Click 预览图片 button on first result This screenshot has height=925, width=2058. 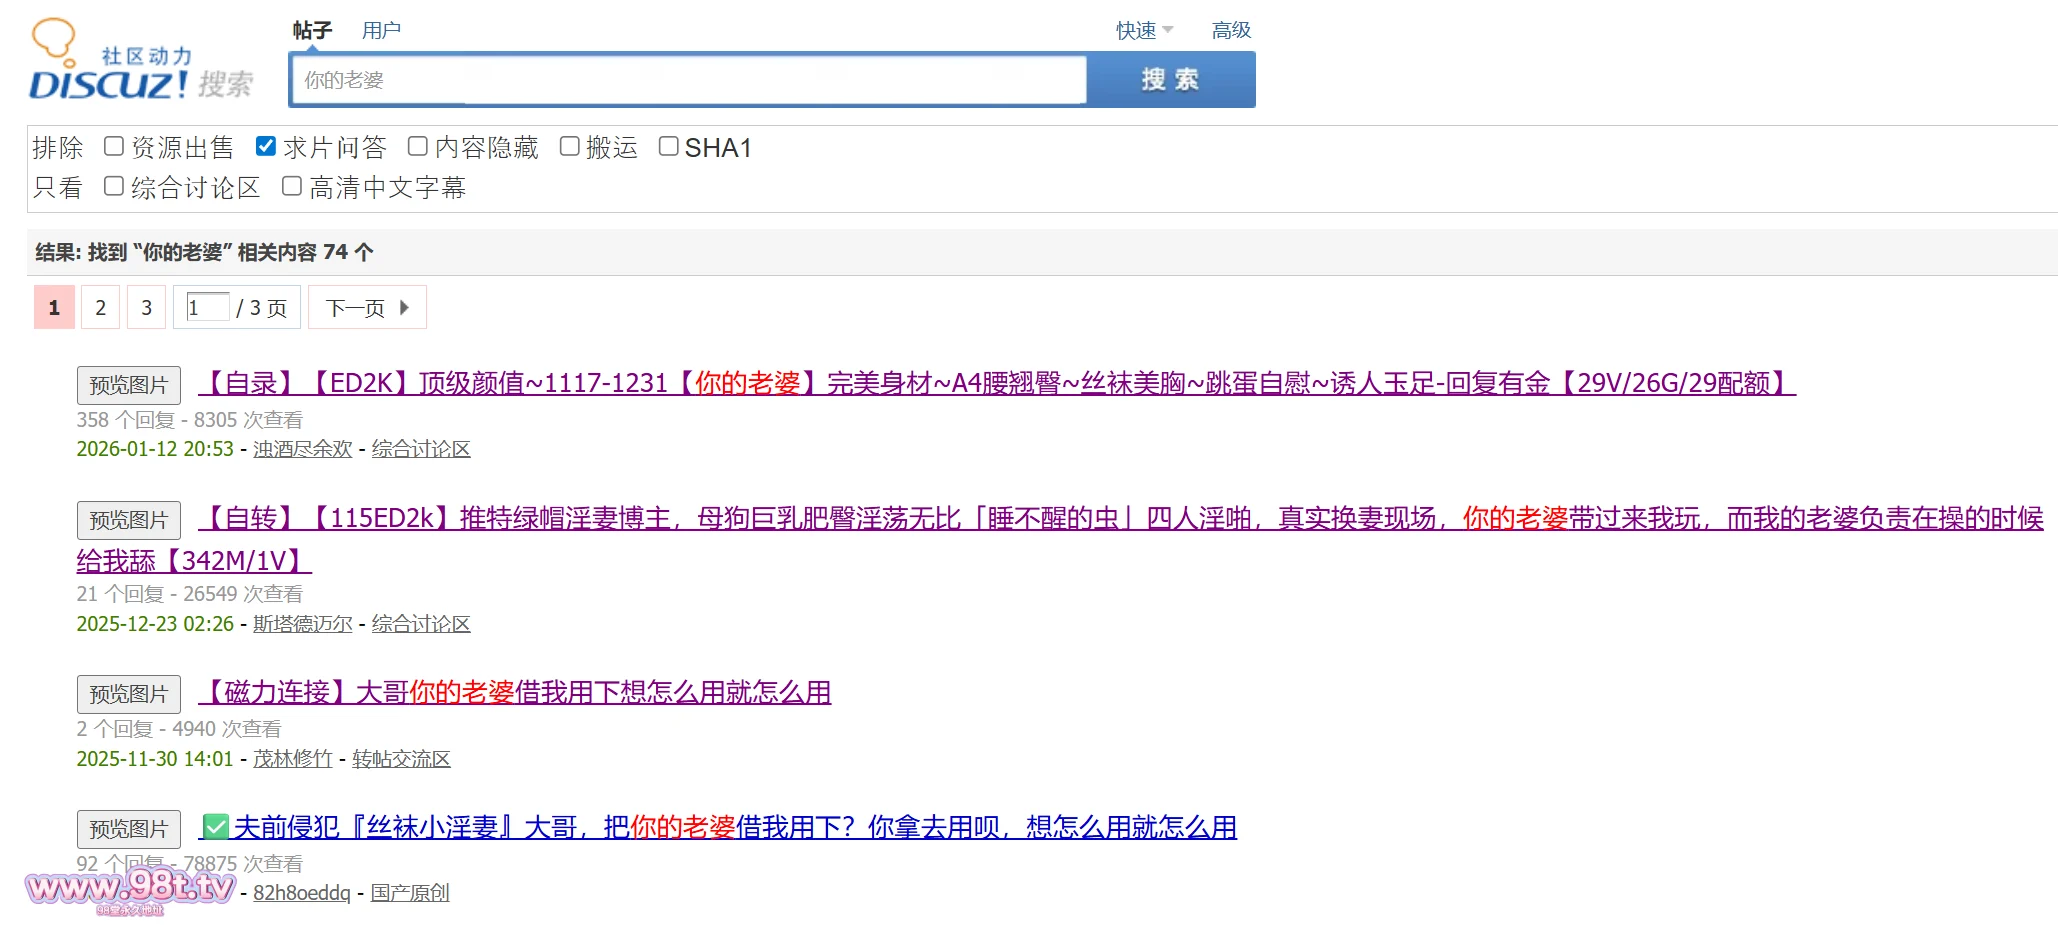click(x=129, y=385)
